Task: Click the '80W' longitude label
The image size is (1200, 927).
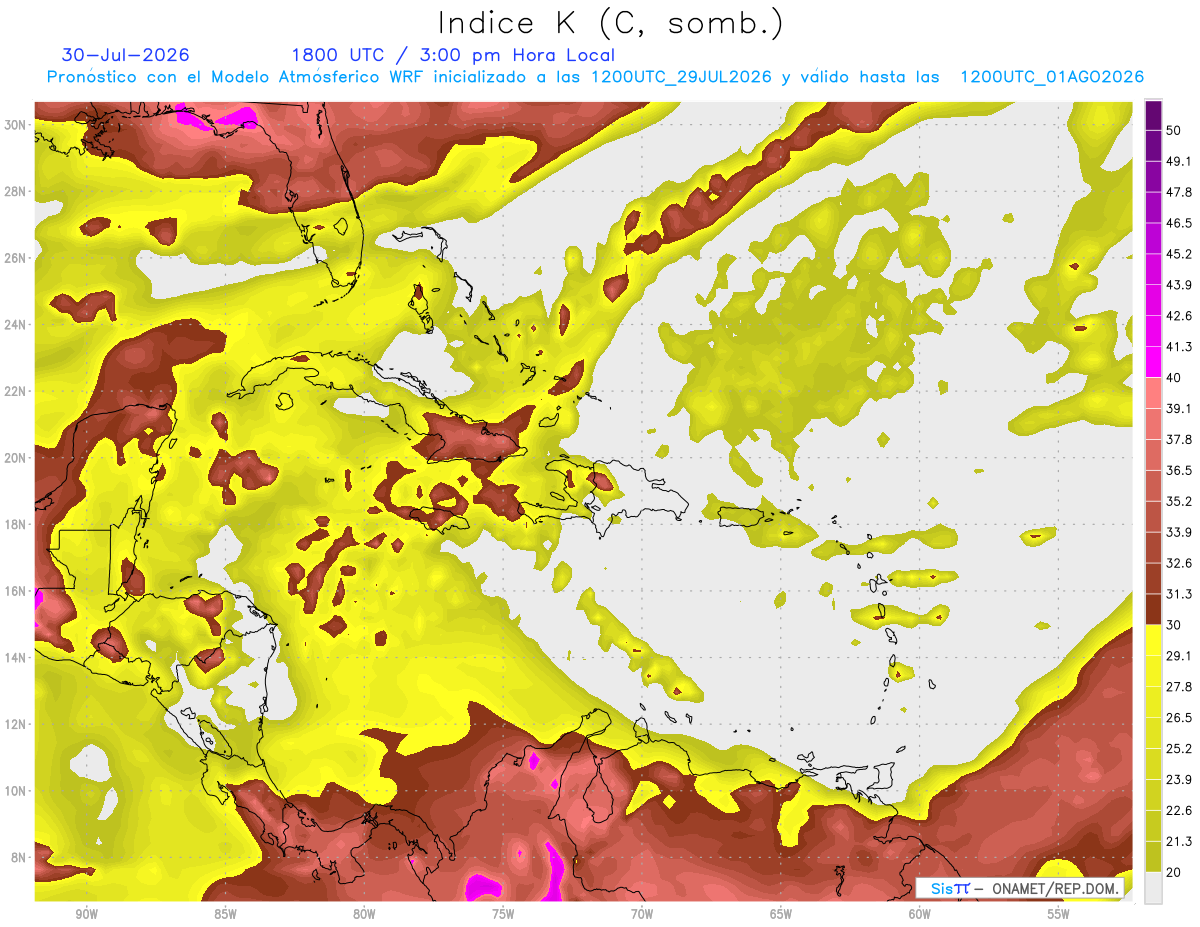Action: (364, 915)
